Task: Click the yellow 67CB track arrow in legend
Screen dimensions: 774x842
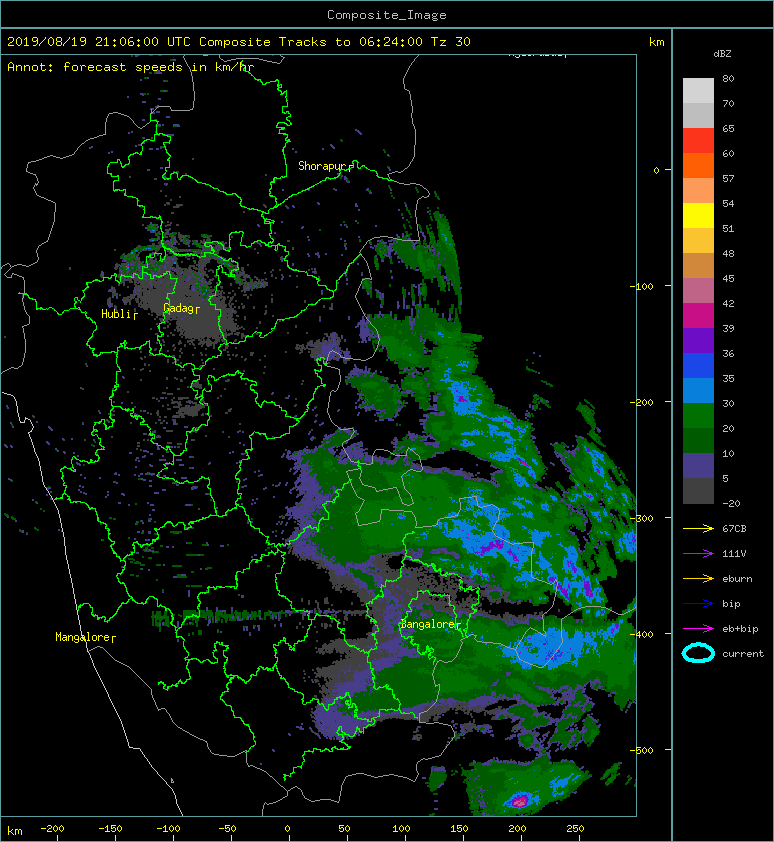Action: coord(698,528)
